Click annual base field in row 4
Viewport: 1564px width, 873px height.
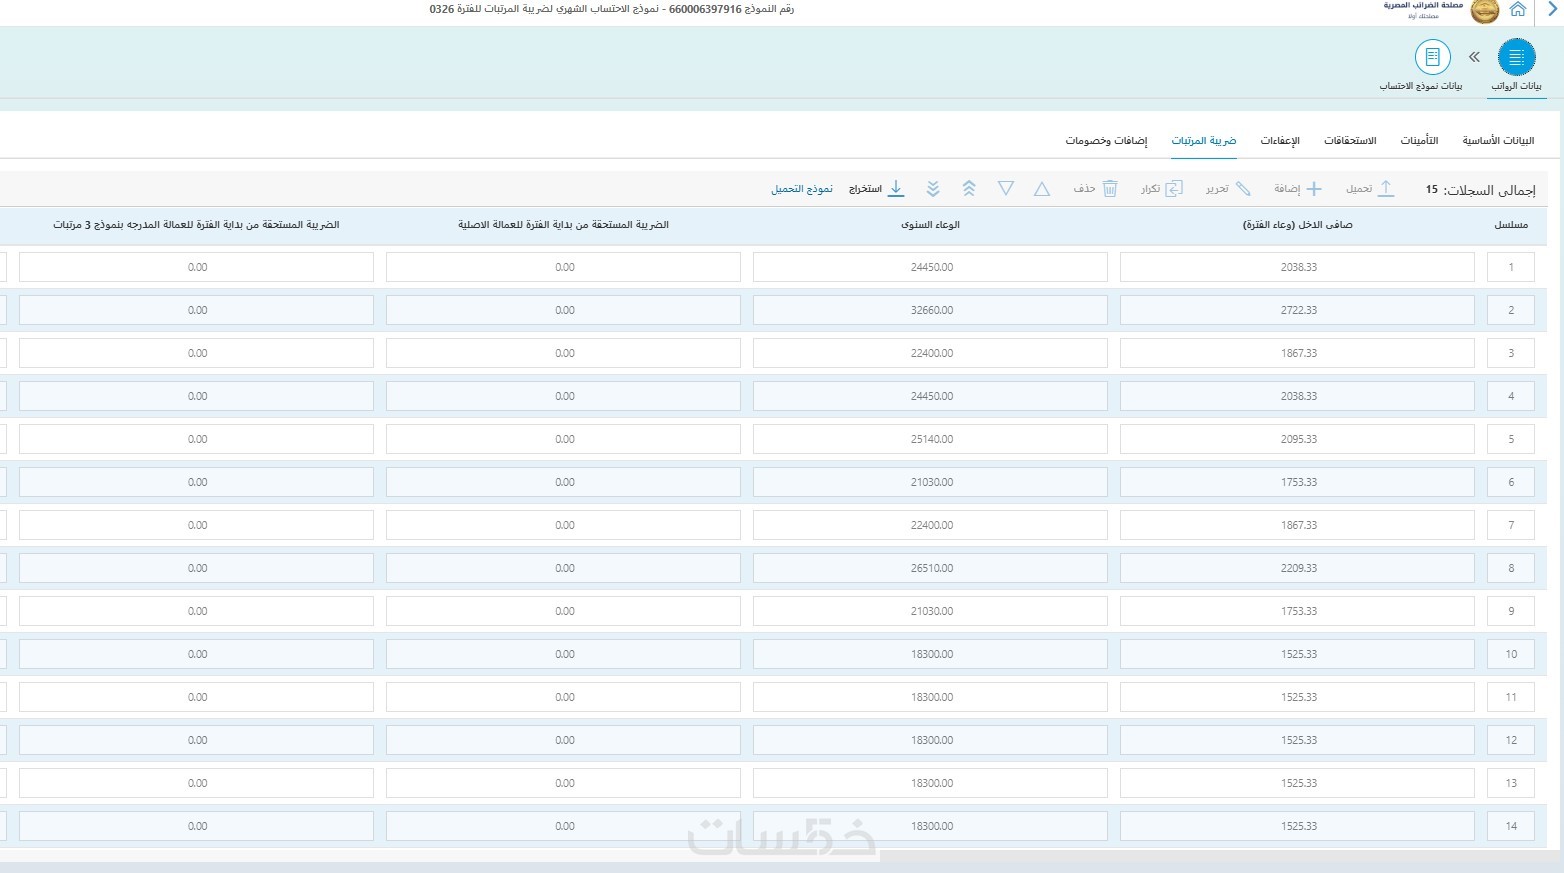click(x=930, y=396)
